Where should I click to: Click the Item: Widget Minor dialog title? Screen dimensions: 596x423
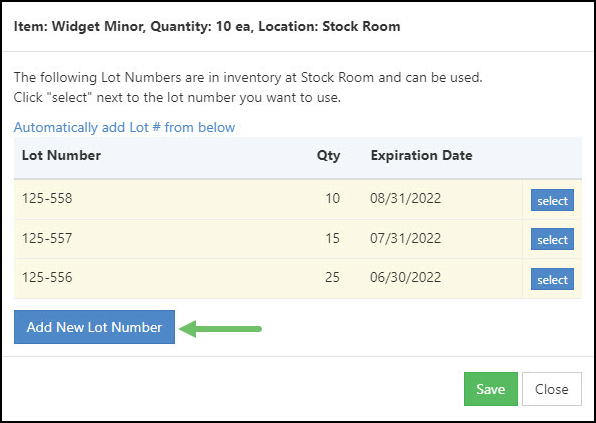click(x=207, y=27)
